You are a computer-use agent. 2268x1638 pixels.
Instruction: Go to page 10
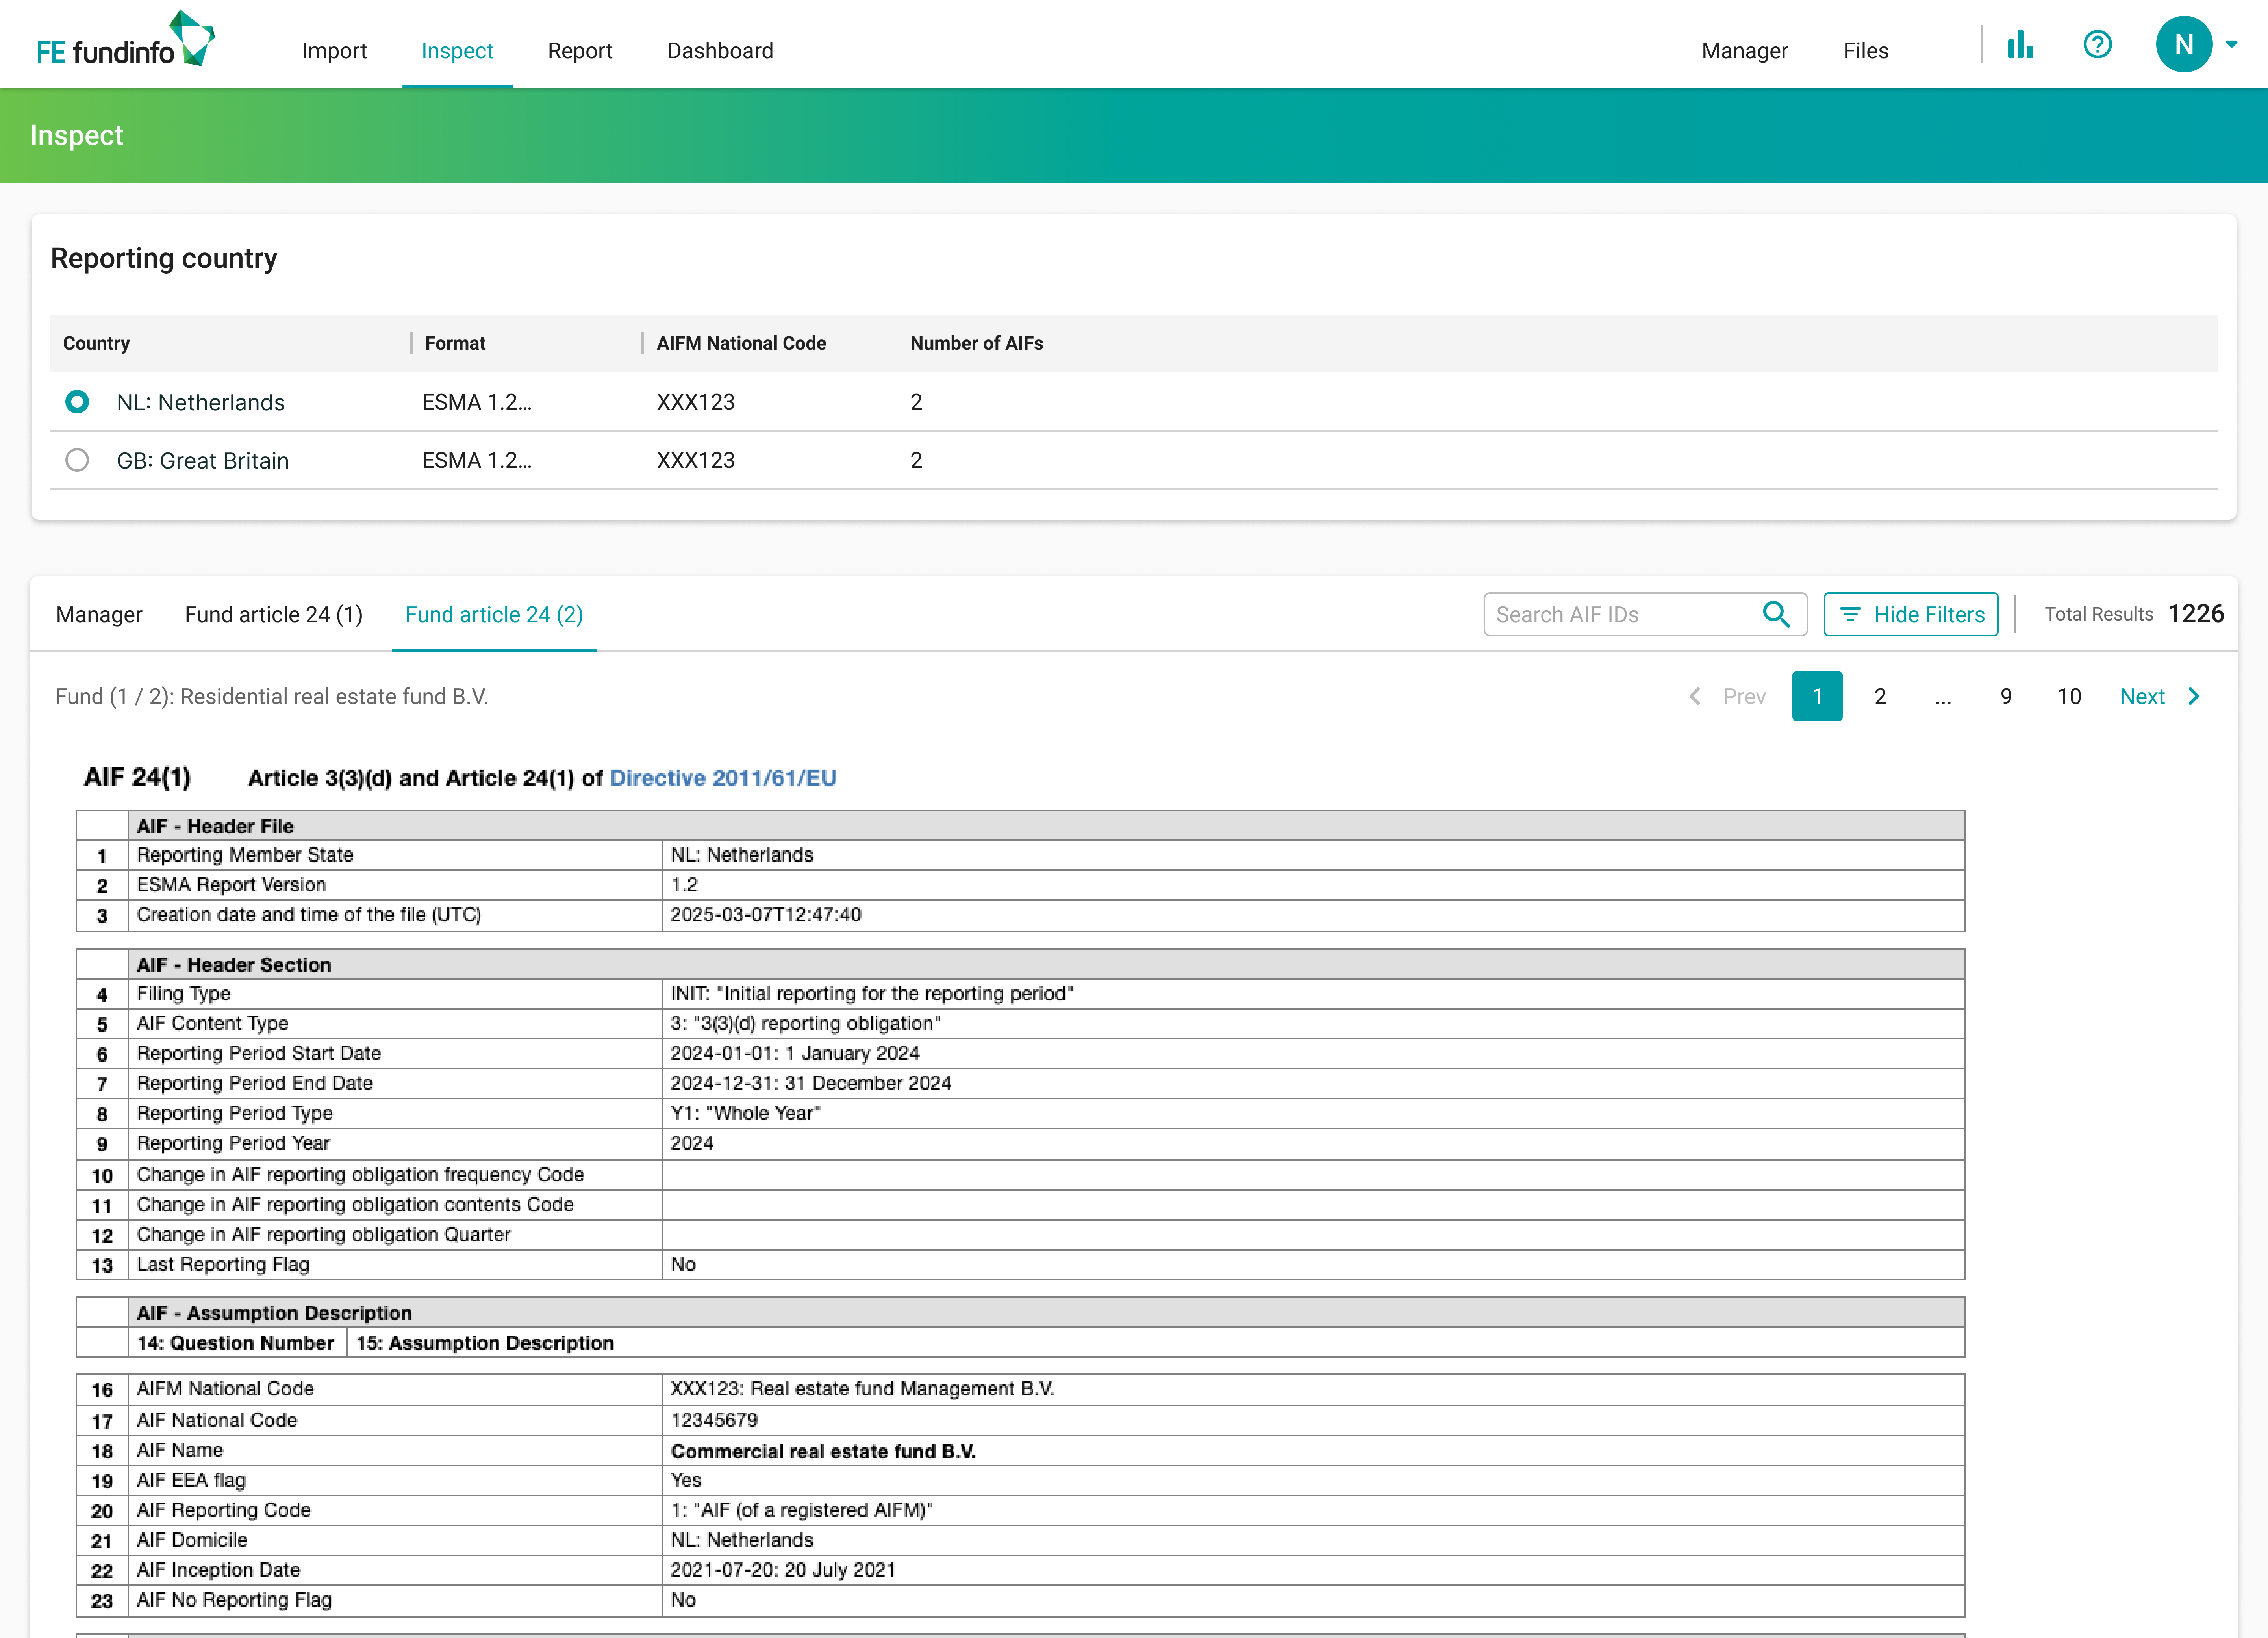click(2069, 696)
